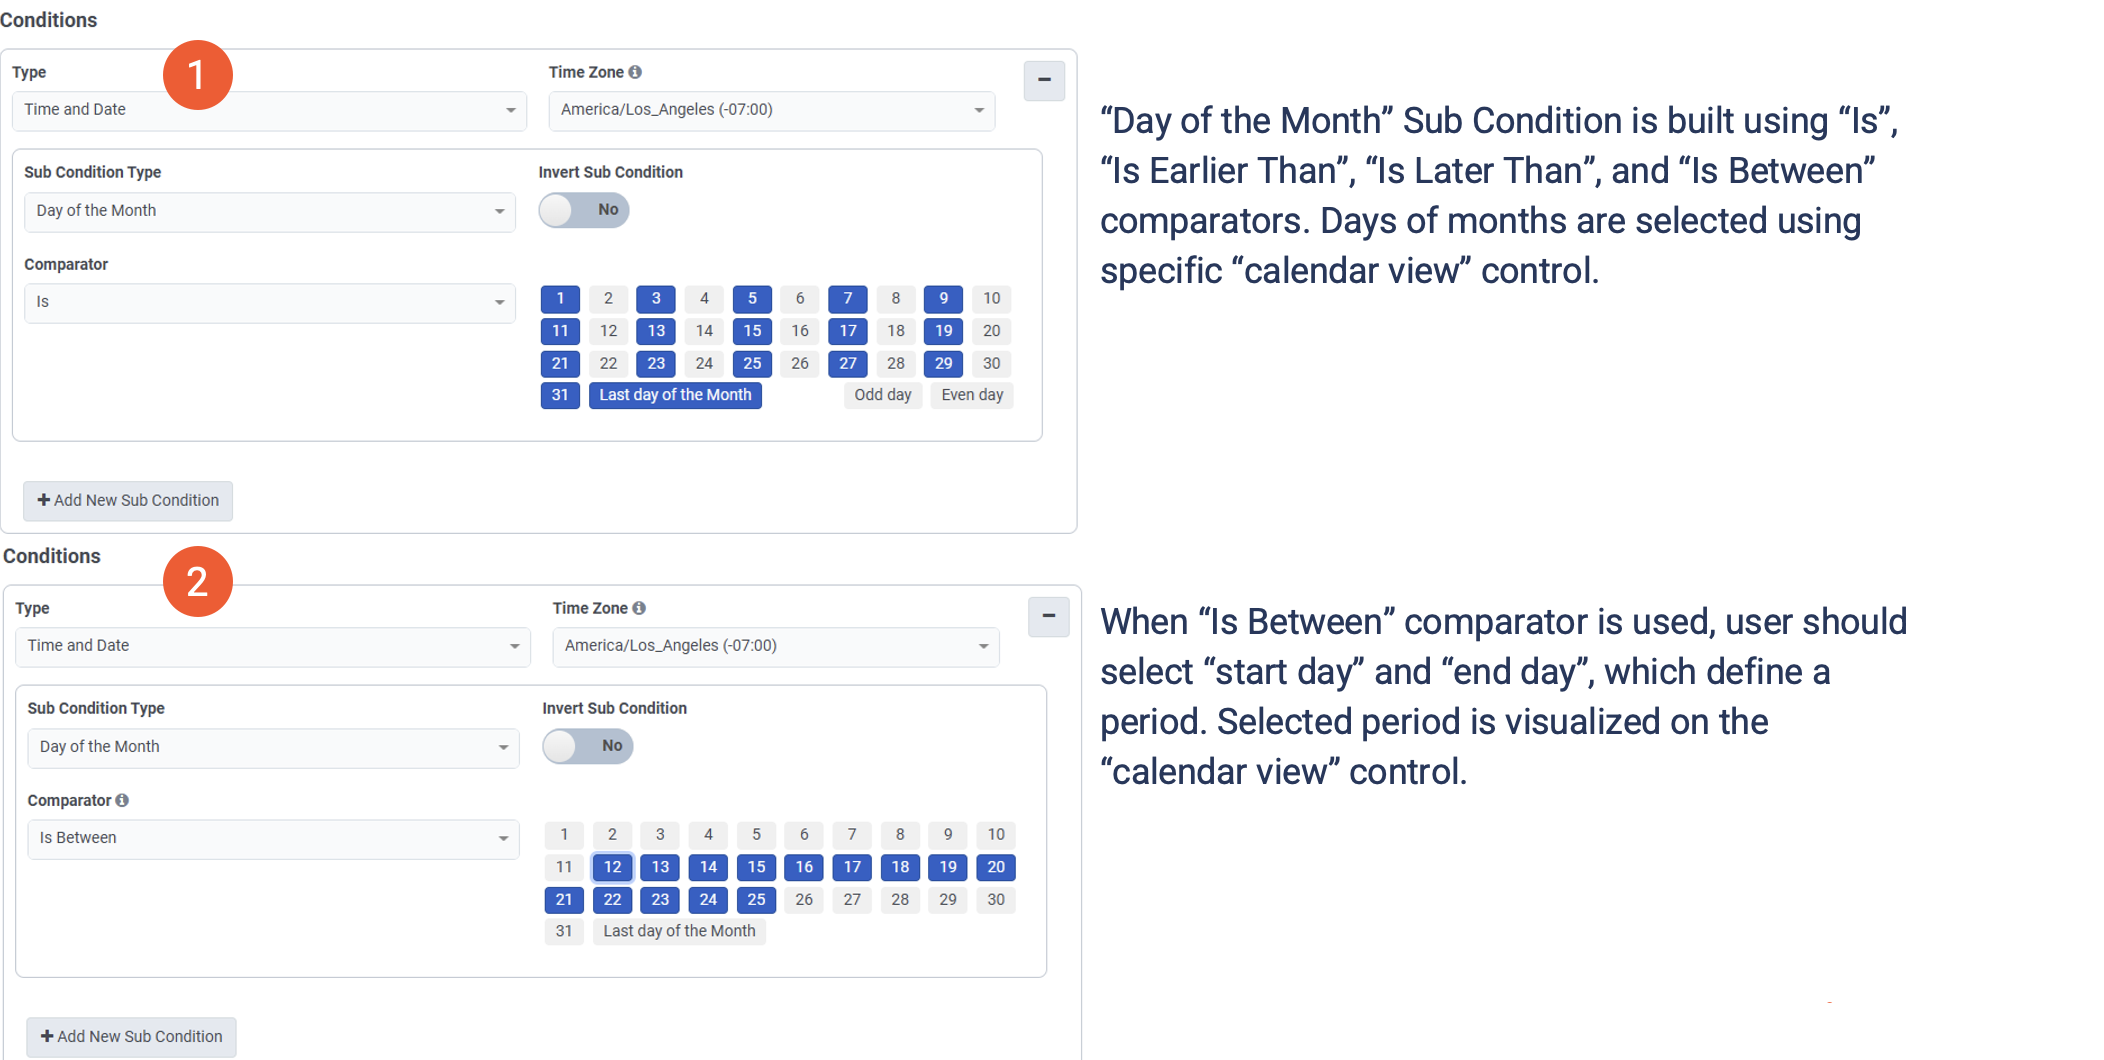Open the America/Los_Angeles time zone dropdown in the first condition

(x=771, y=110)
